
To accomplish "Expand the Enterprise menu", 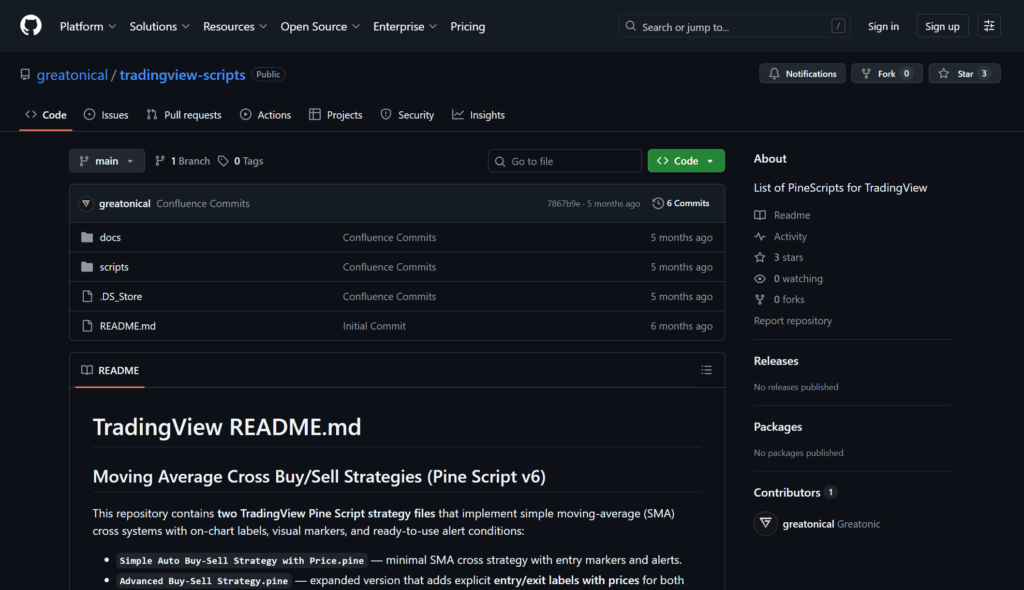I will pyautogui.click(x=404, y=27).
